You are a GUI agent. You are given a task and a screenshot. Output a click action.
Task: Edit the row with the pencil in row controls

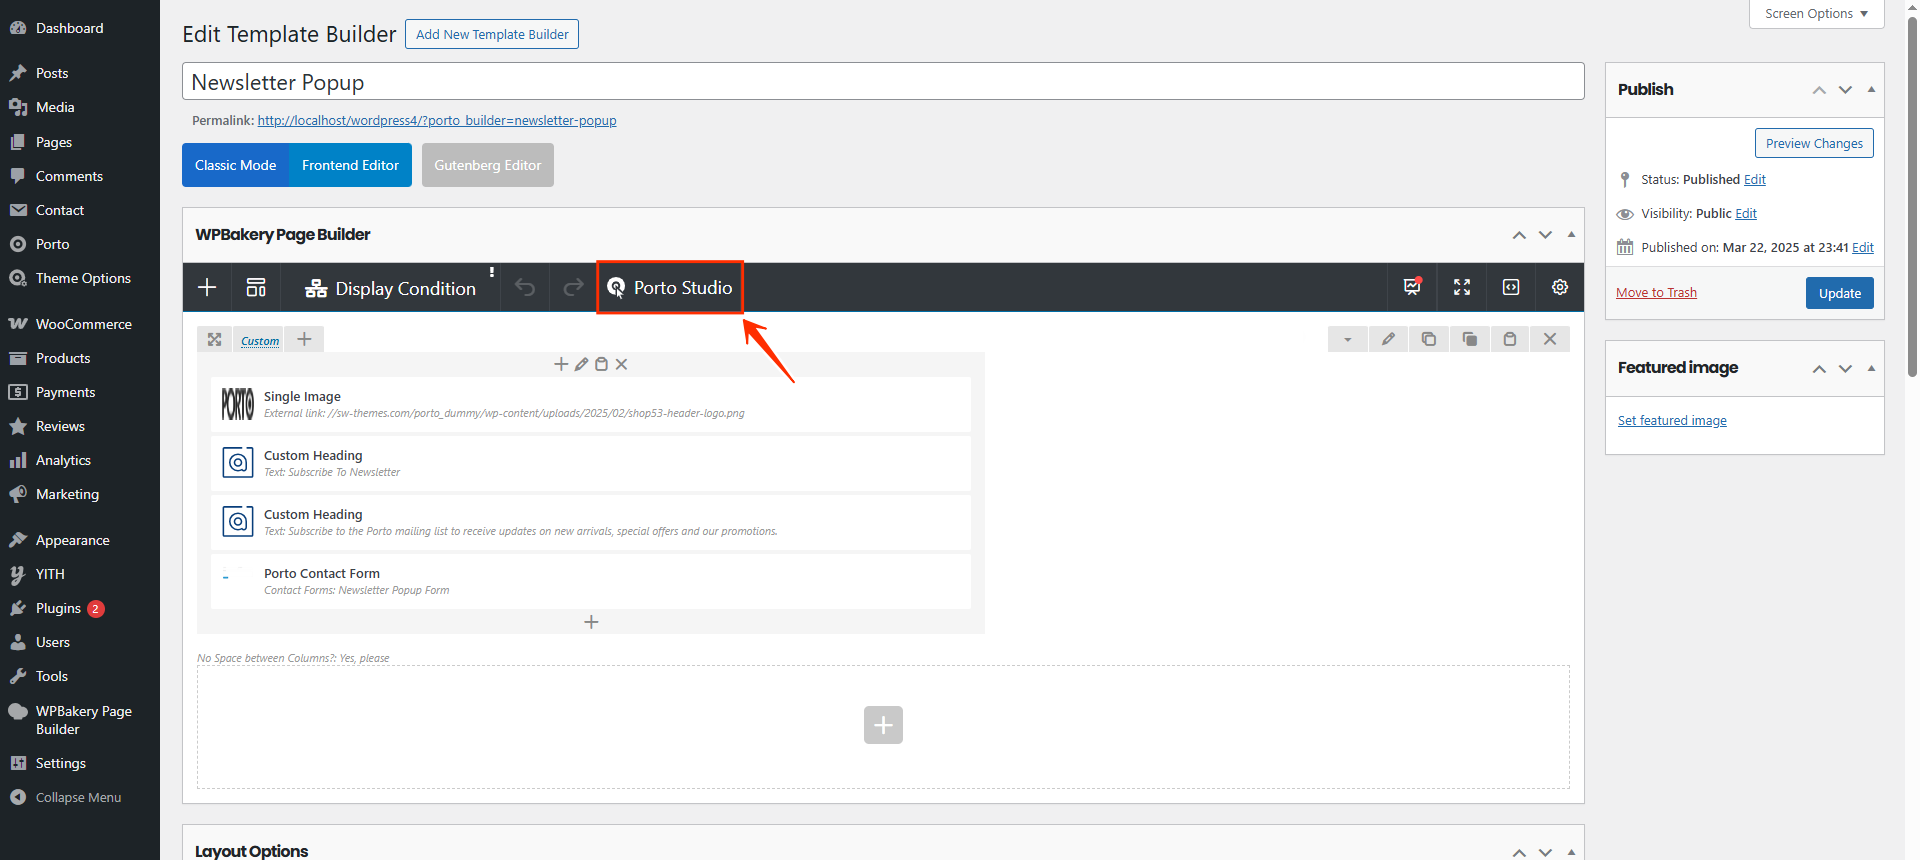coord(1388,339)
